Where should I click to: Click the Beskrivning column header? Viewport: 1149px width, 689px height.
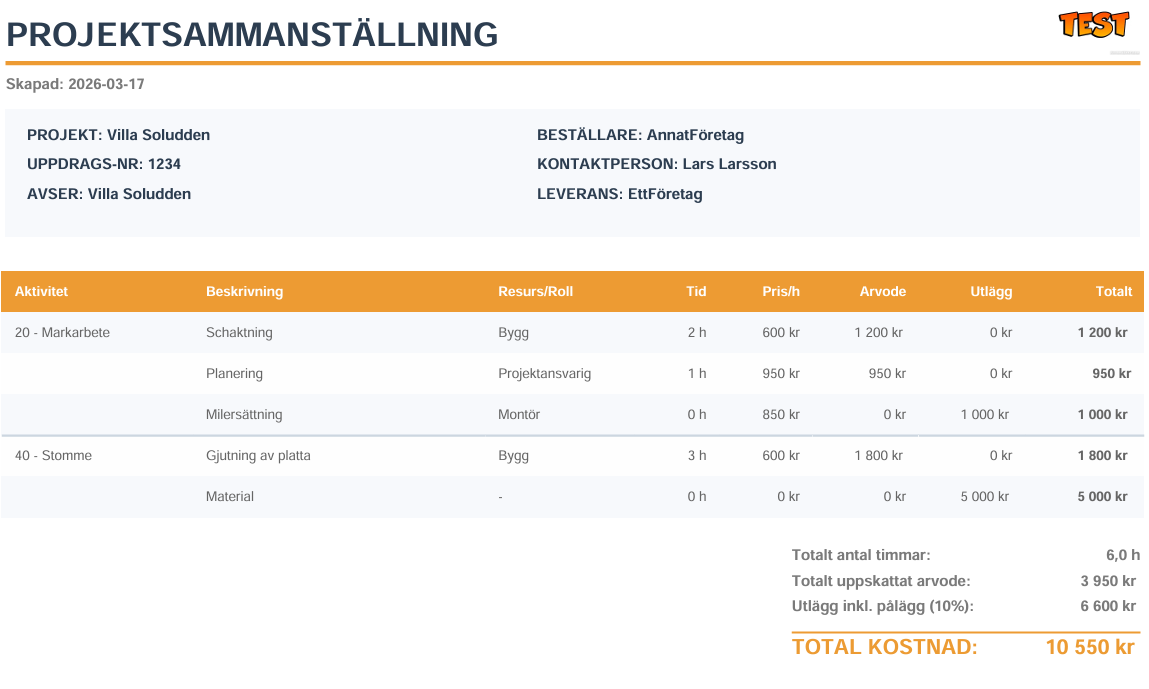tap(244, 292)
